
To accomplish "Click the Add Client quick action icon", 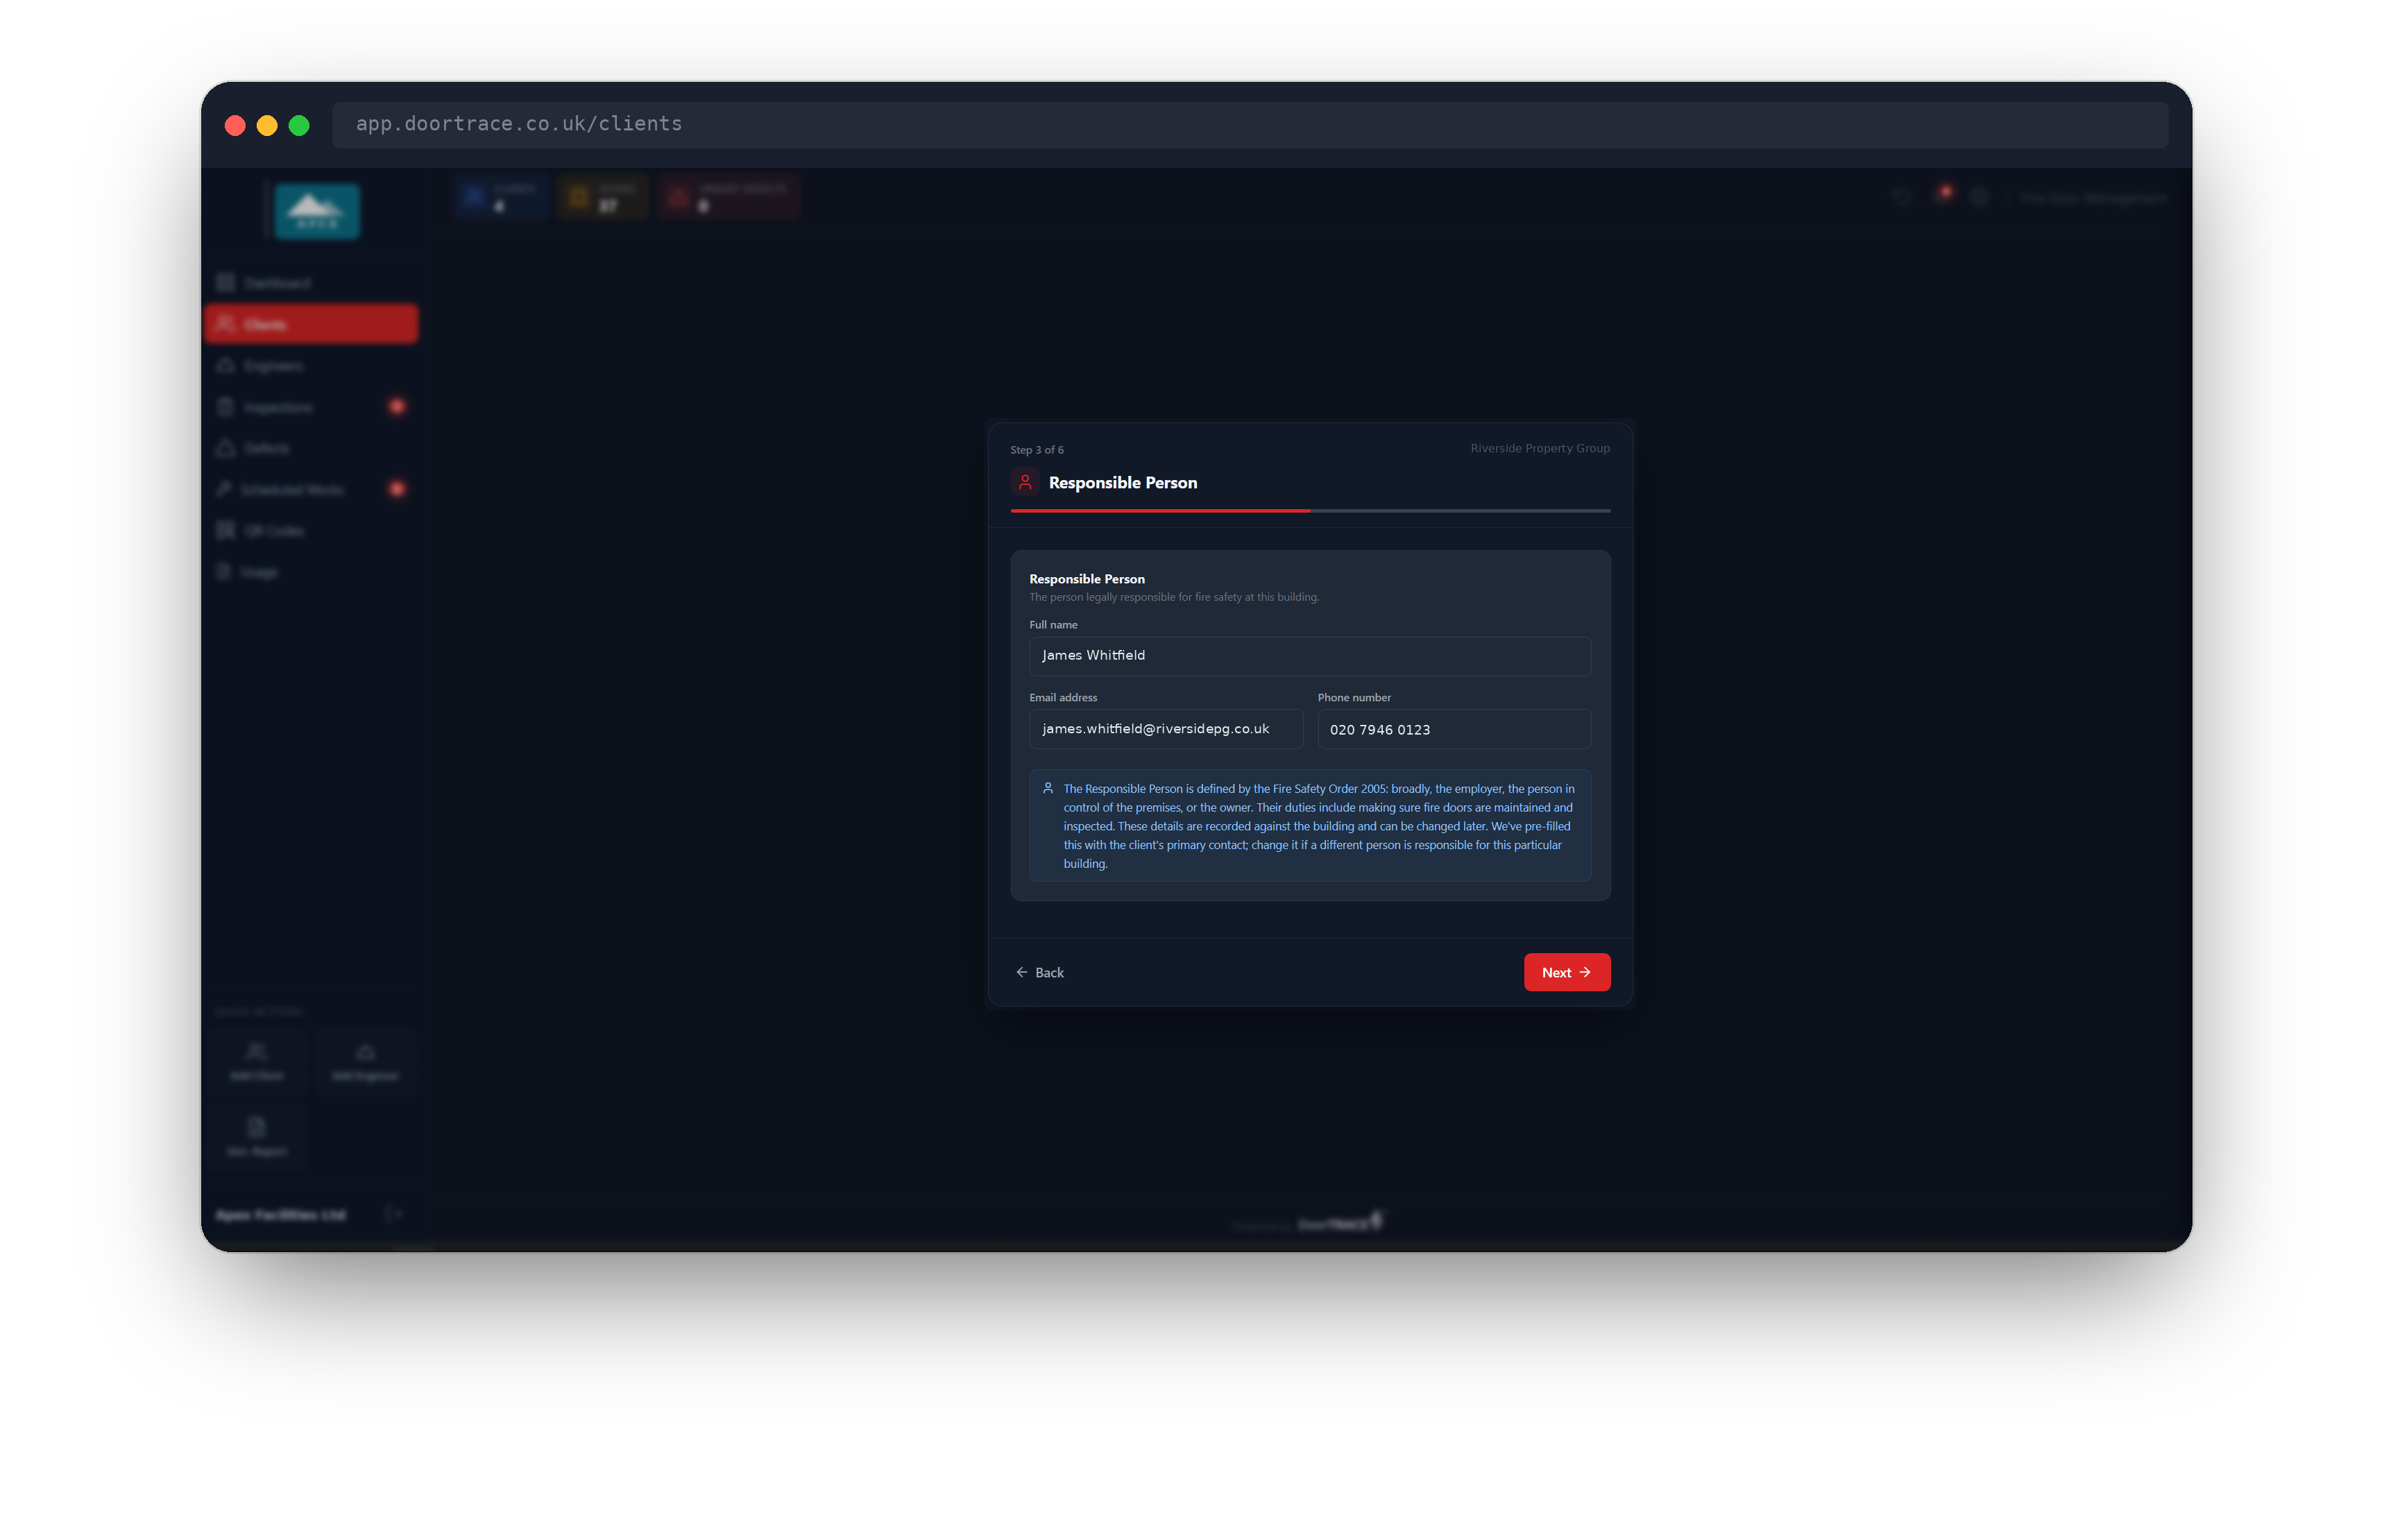I will tap(257, 1052).
